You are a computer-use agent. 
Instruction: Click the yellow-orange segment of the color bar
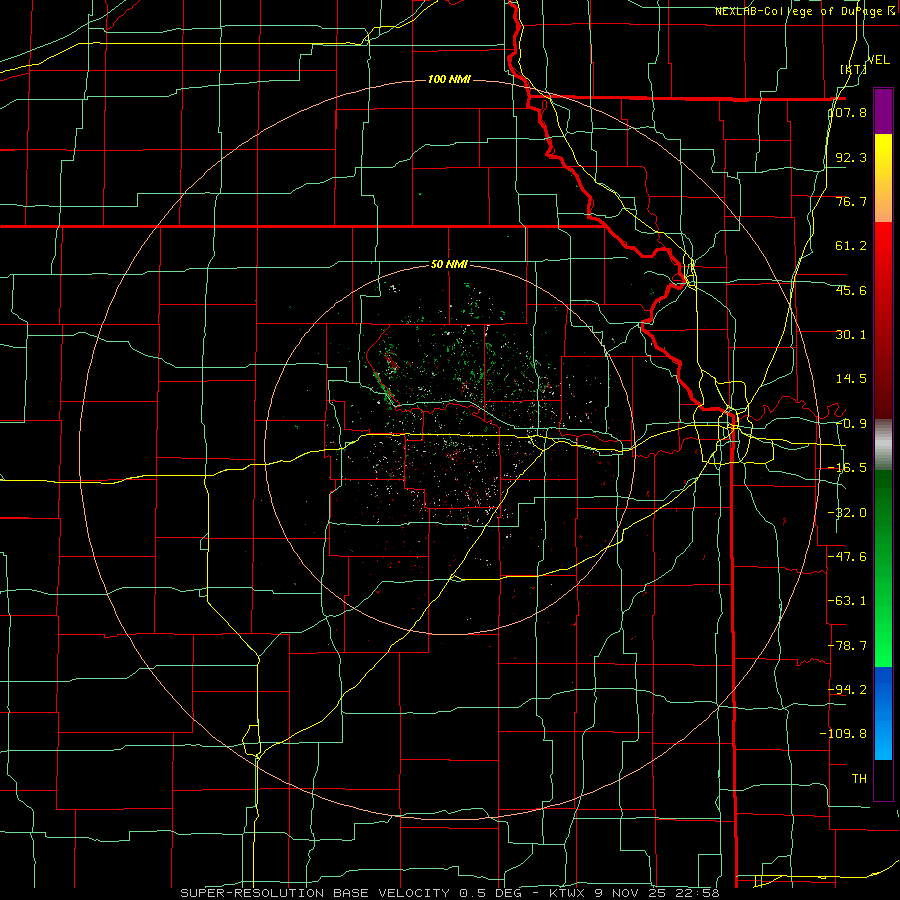click(883, 178)
